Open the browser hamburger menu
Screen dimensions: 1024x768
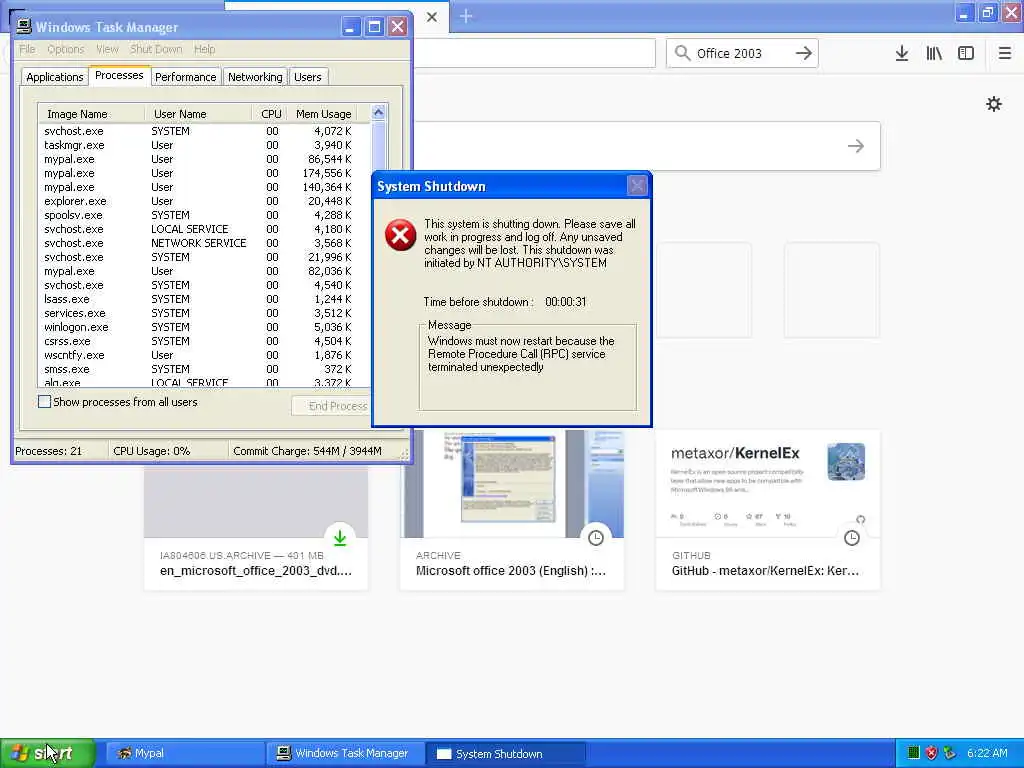1004,54
